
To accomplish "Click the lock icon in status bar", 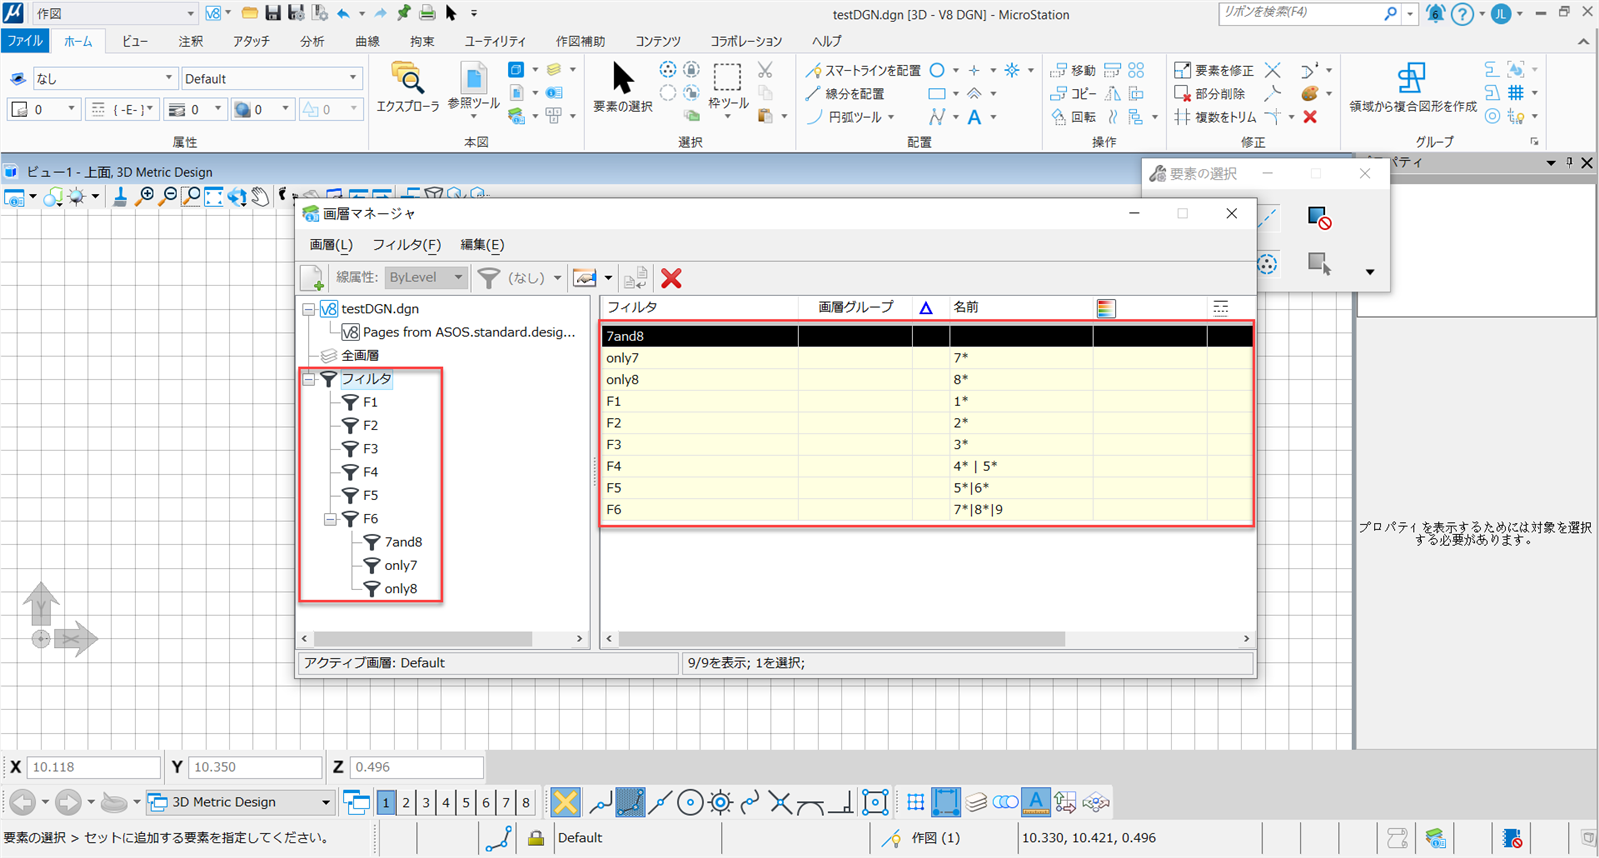I will coord(536,838).
